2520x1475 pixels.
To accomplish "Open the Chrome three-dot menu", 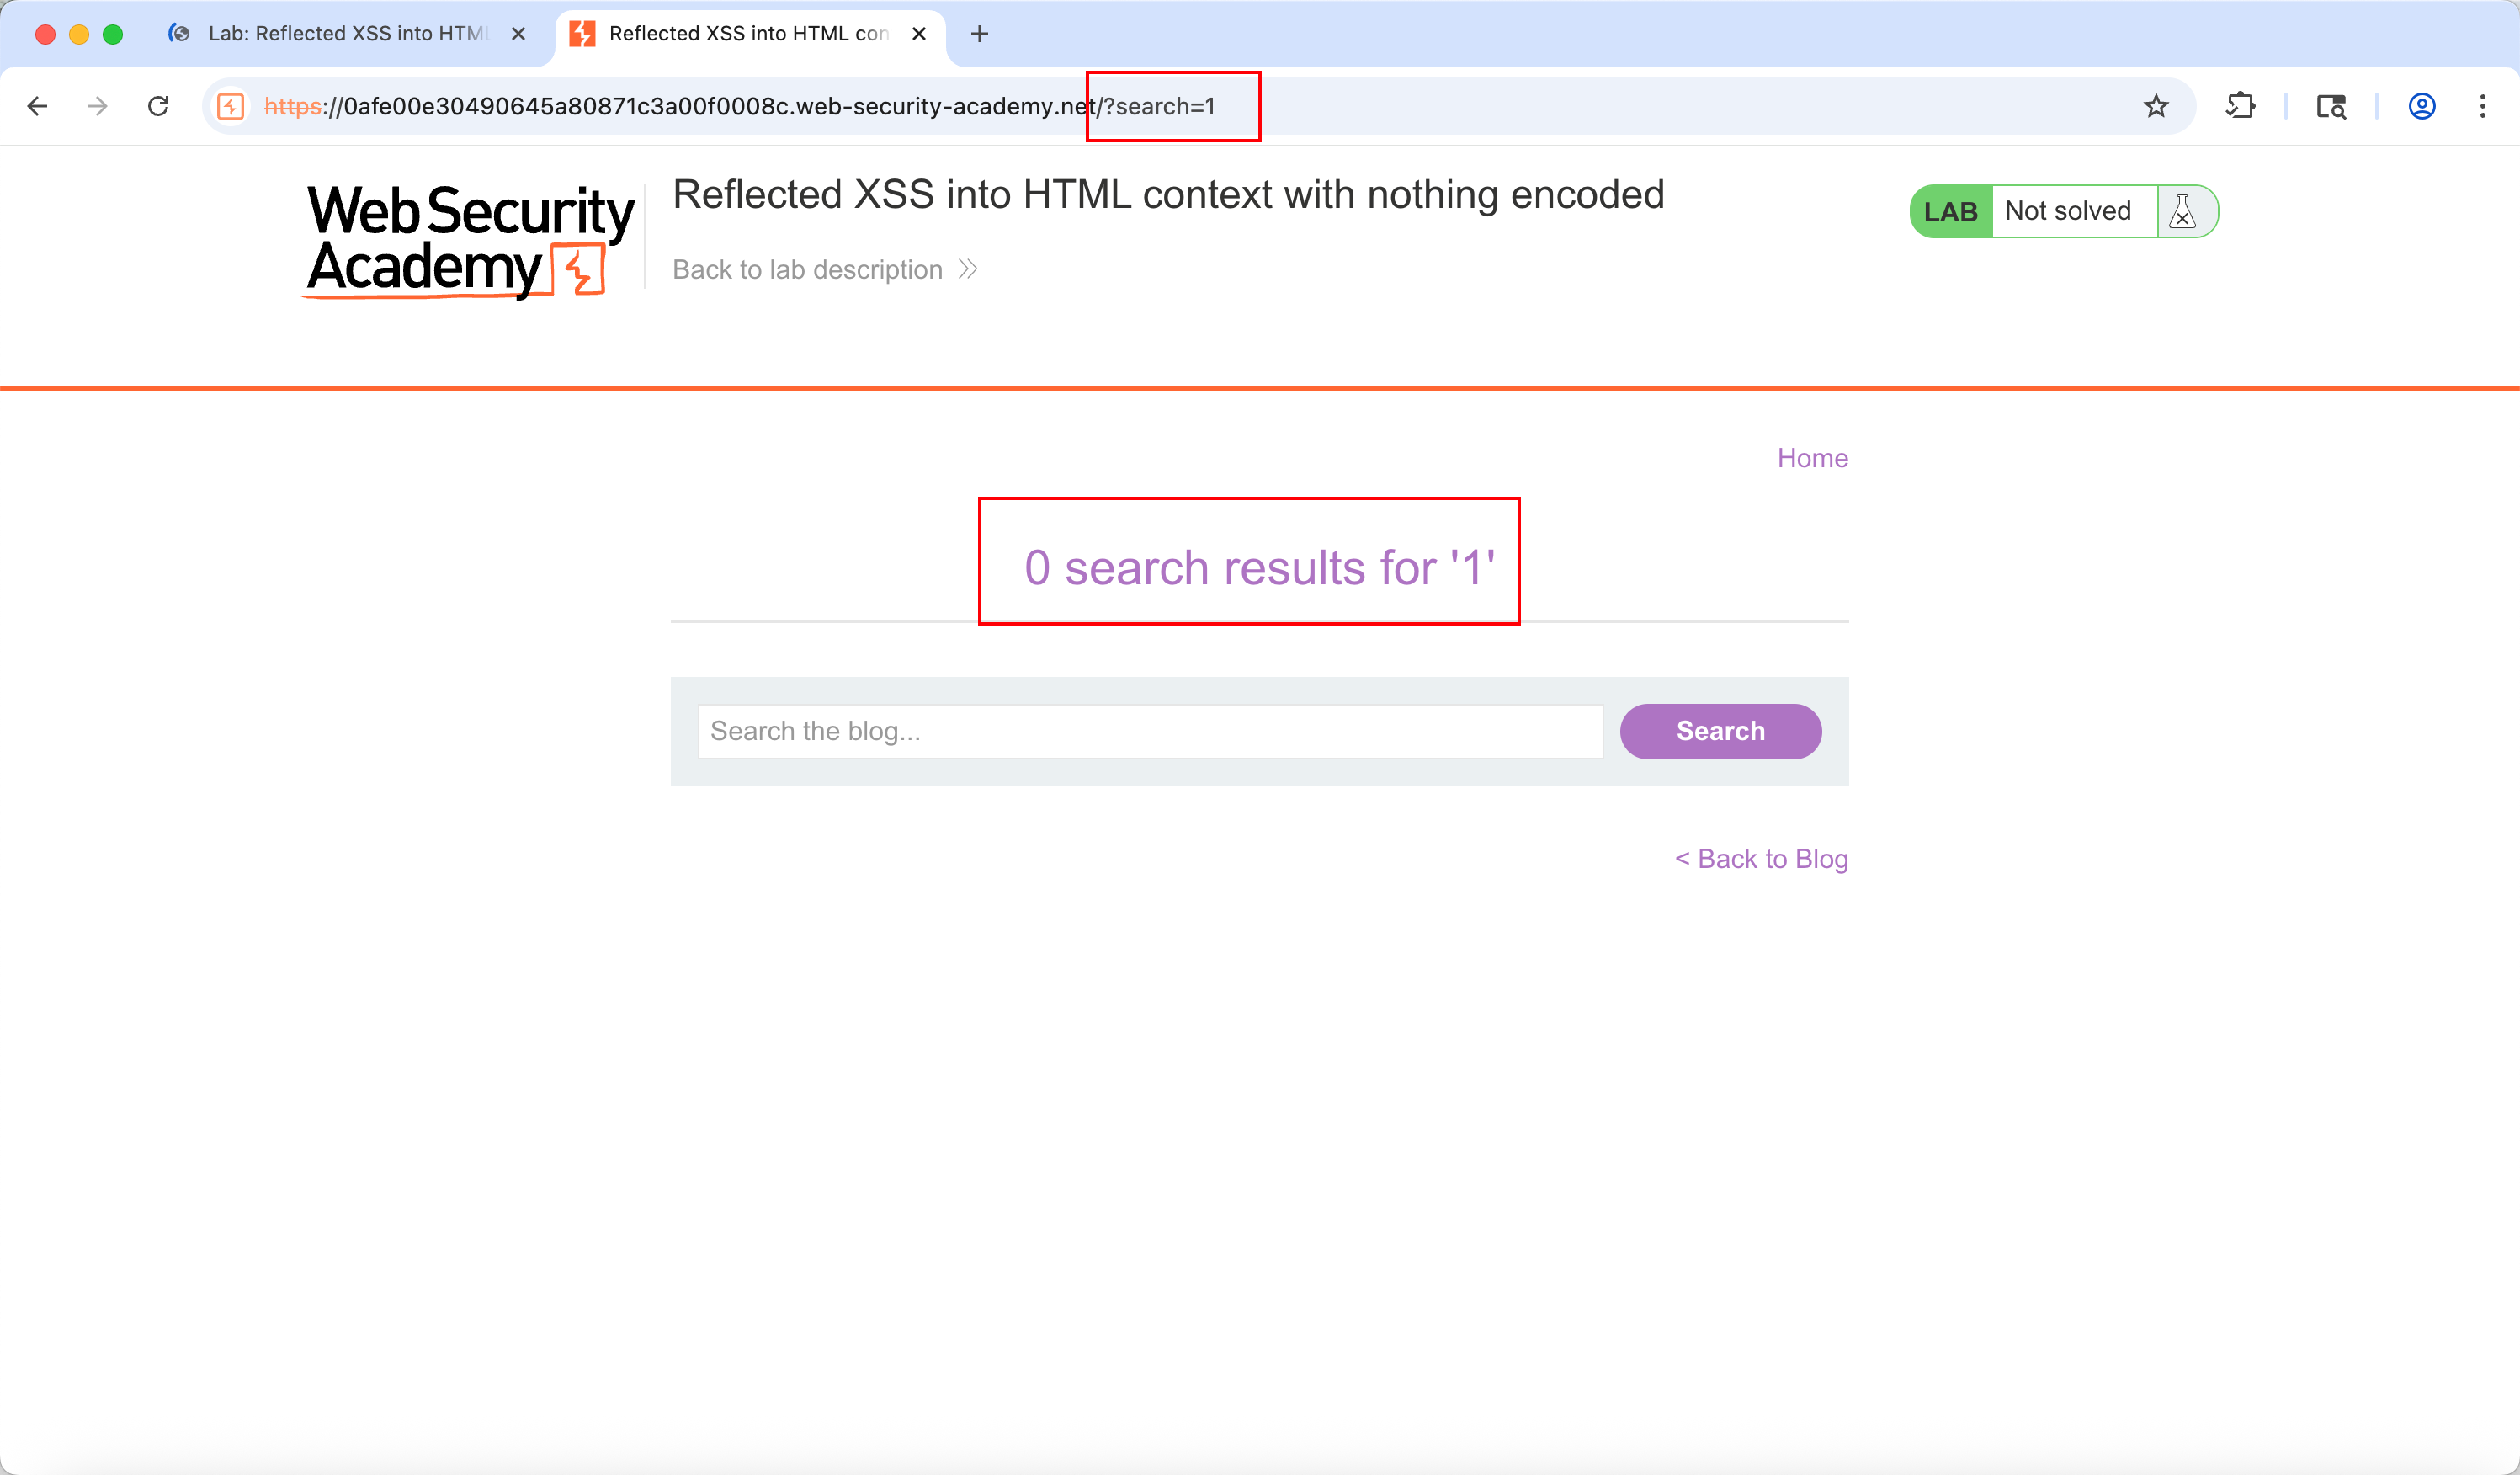I will (2482, 106).
